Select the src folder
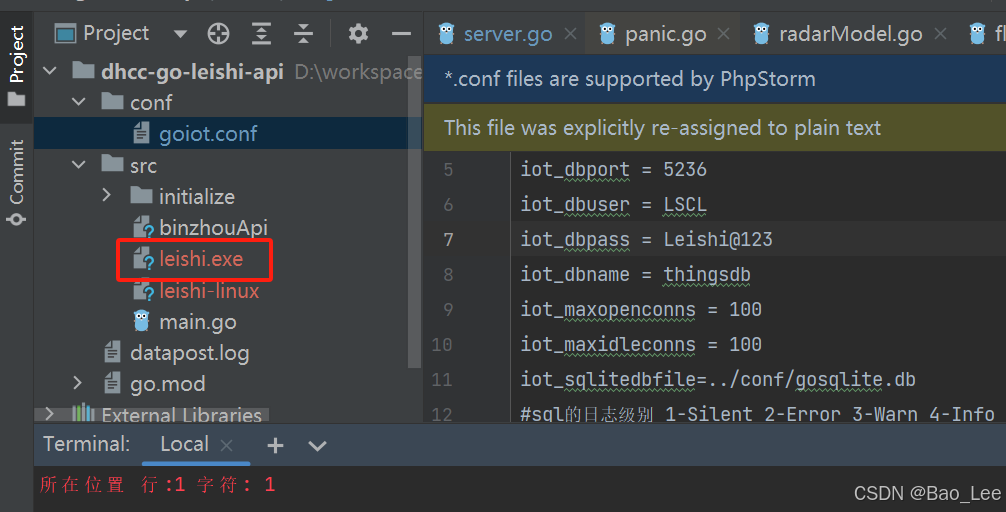This screenshot has height=512, width=1006. [143, 166]
